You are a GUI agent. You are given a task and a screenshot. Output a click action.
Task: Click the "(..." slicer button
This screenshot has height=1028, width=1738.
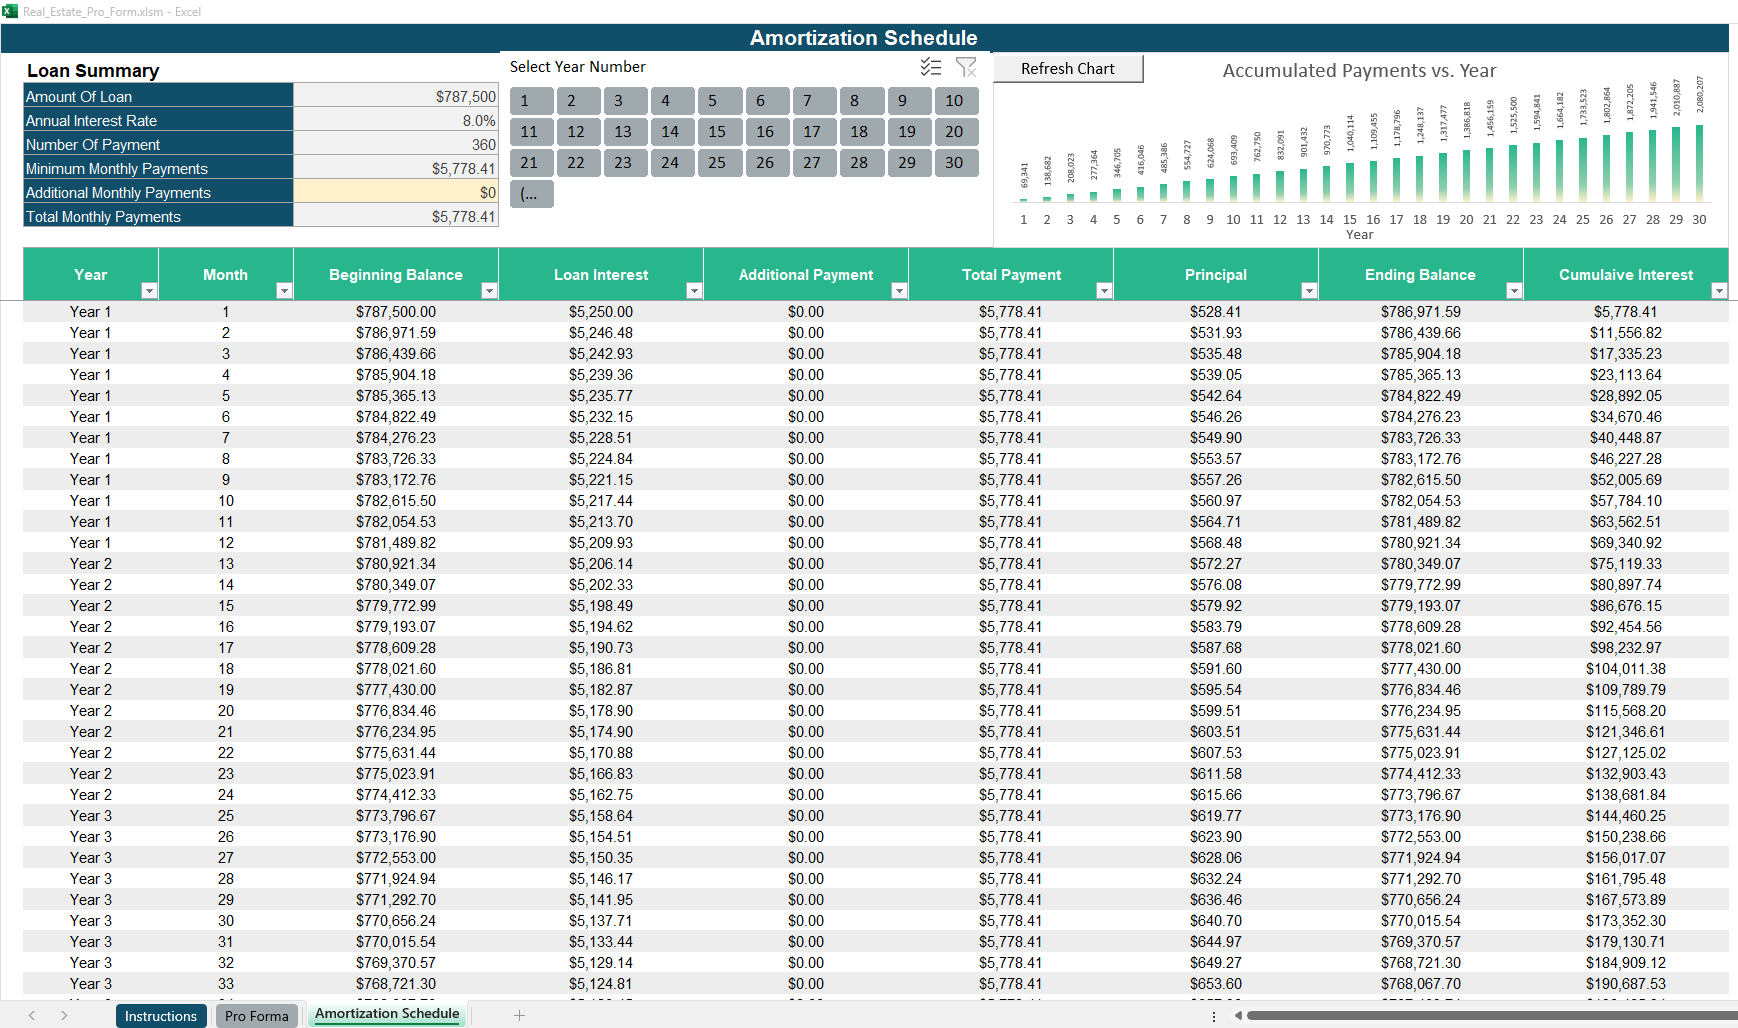pos(531,194)
